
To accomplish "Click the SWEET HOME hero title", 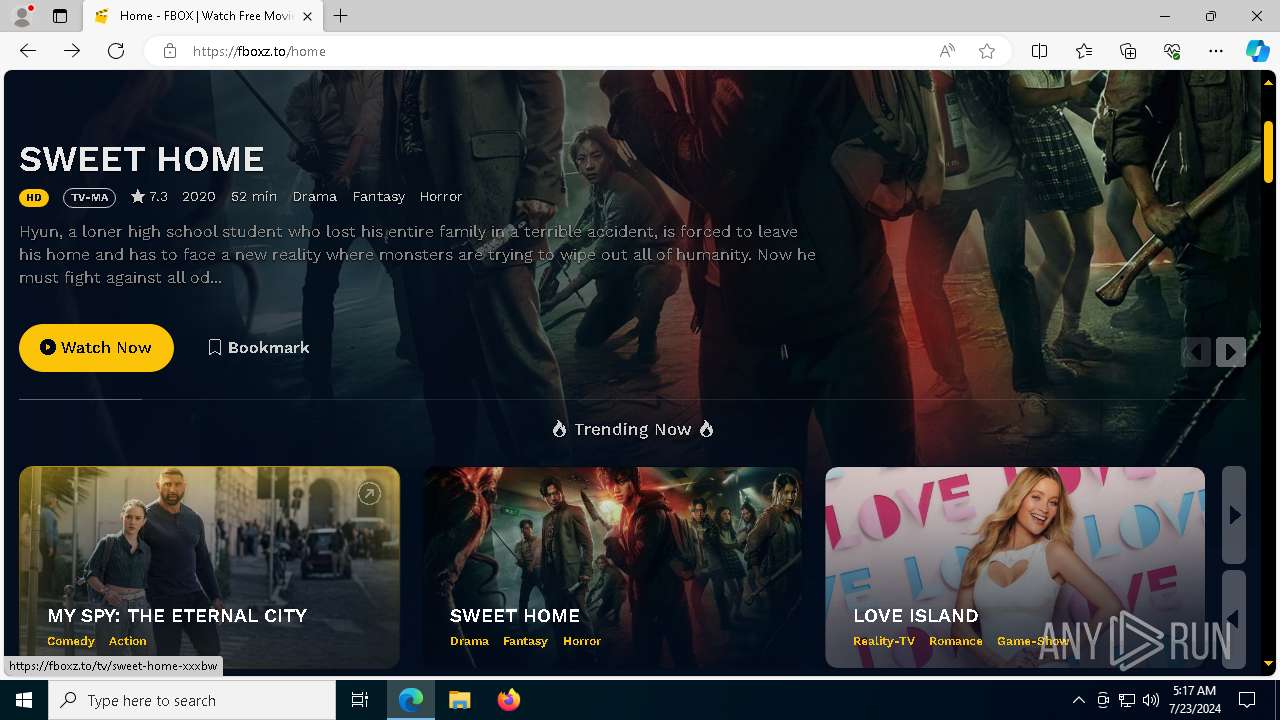I will (141, 159).
